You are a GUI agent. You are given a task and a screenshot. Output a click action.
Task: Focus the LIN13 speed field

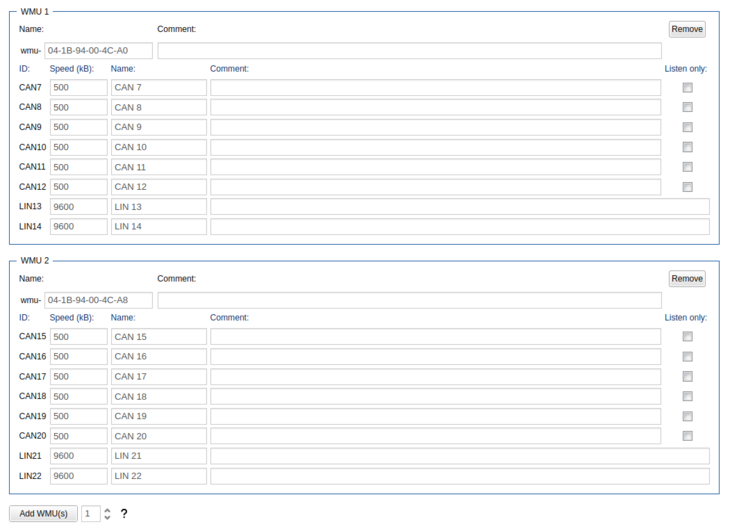point(78,207)
